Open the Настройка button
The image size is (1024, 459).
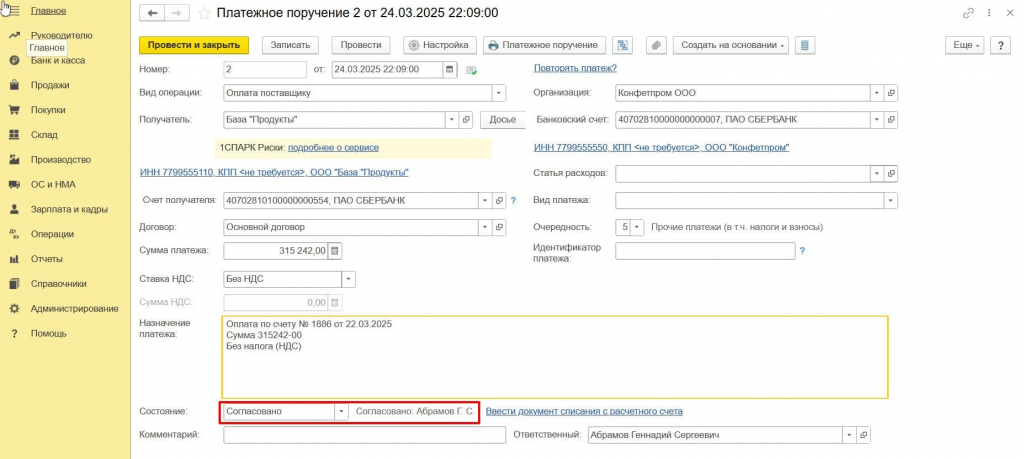pos(440,45)
